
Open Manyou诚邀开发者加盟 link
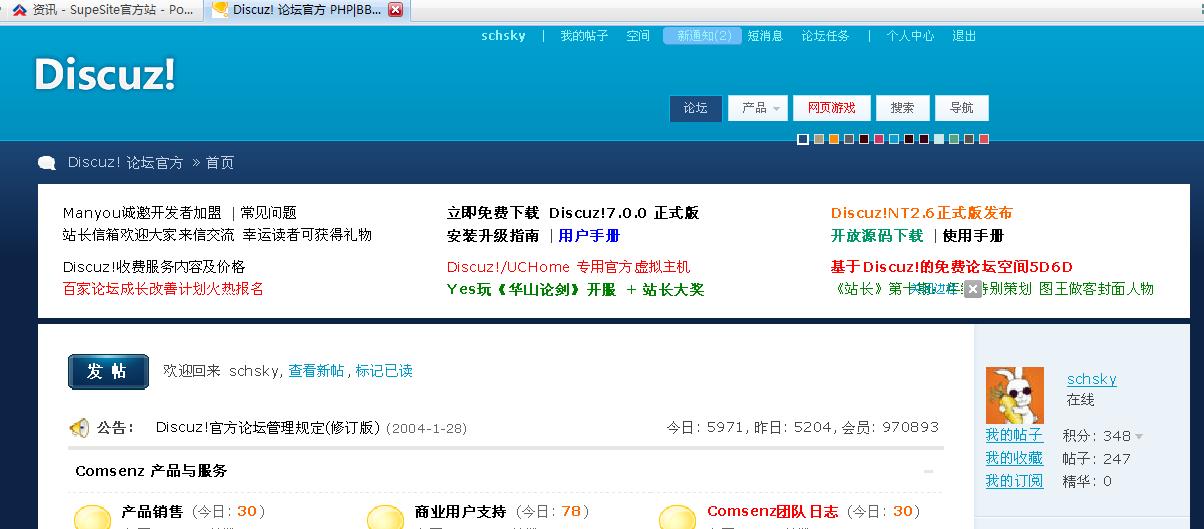(142, 213)
